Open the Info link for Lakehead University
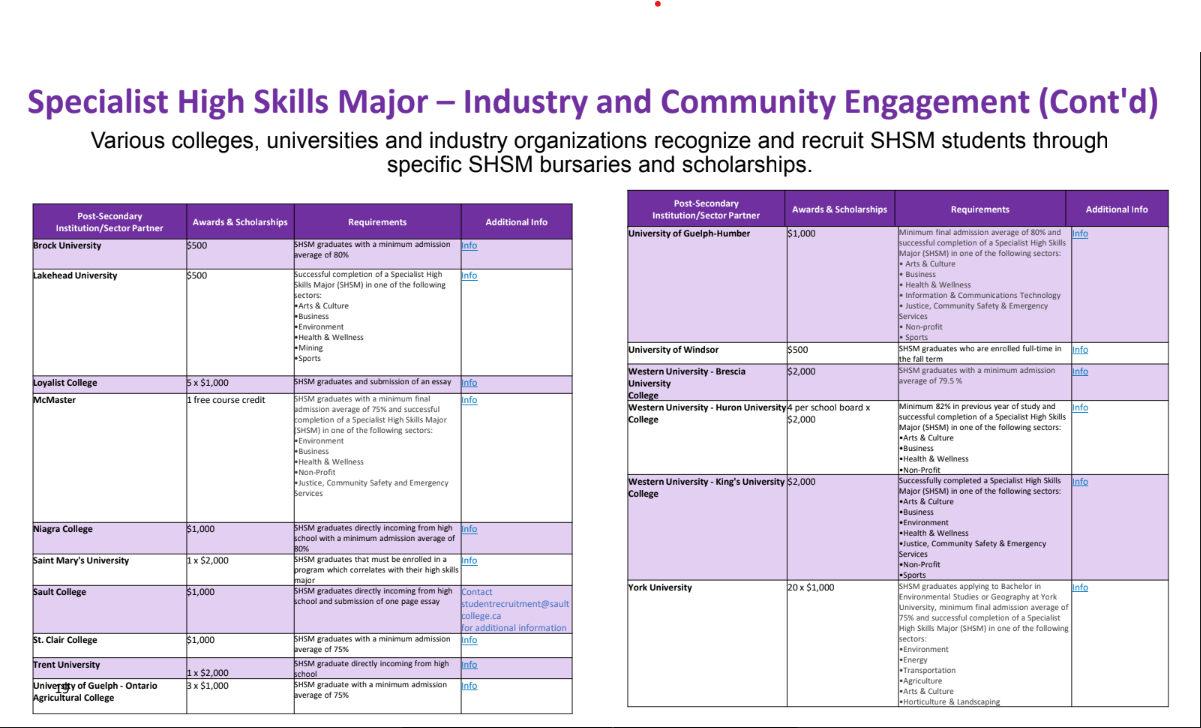The height and width of the screenshot is (728, 1201). coord(469,275)
